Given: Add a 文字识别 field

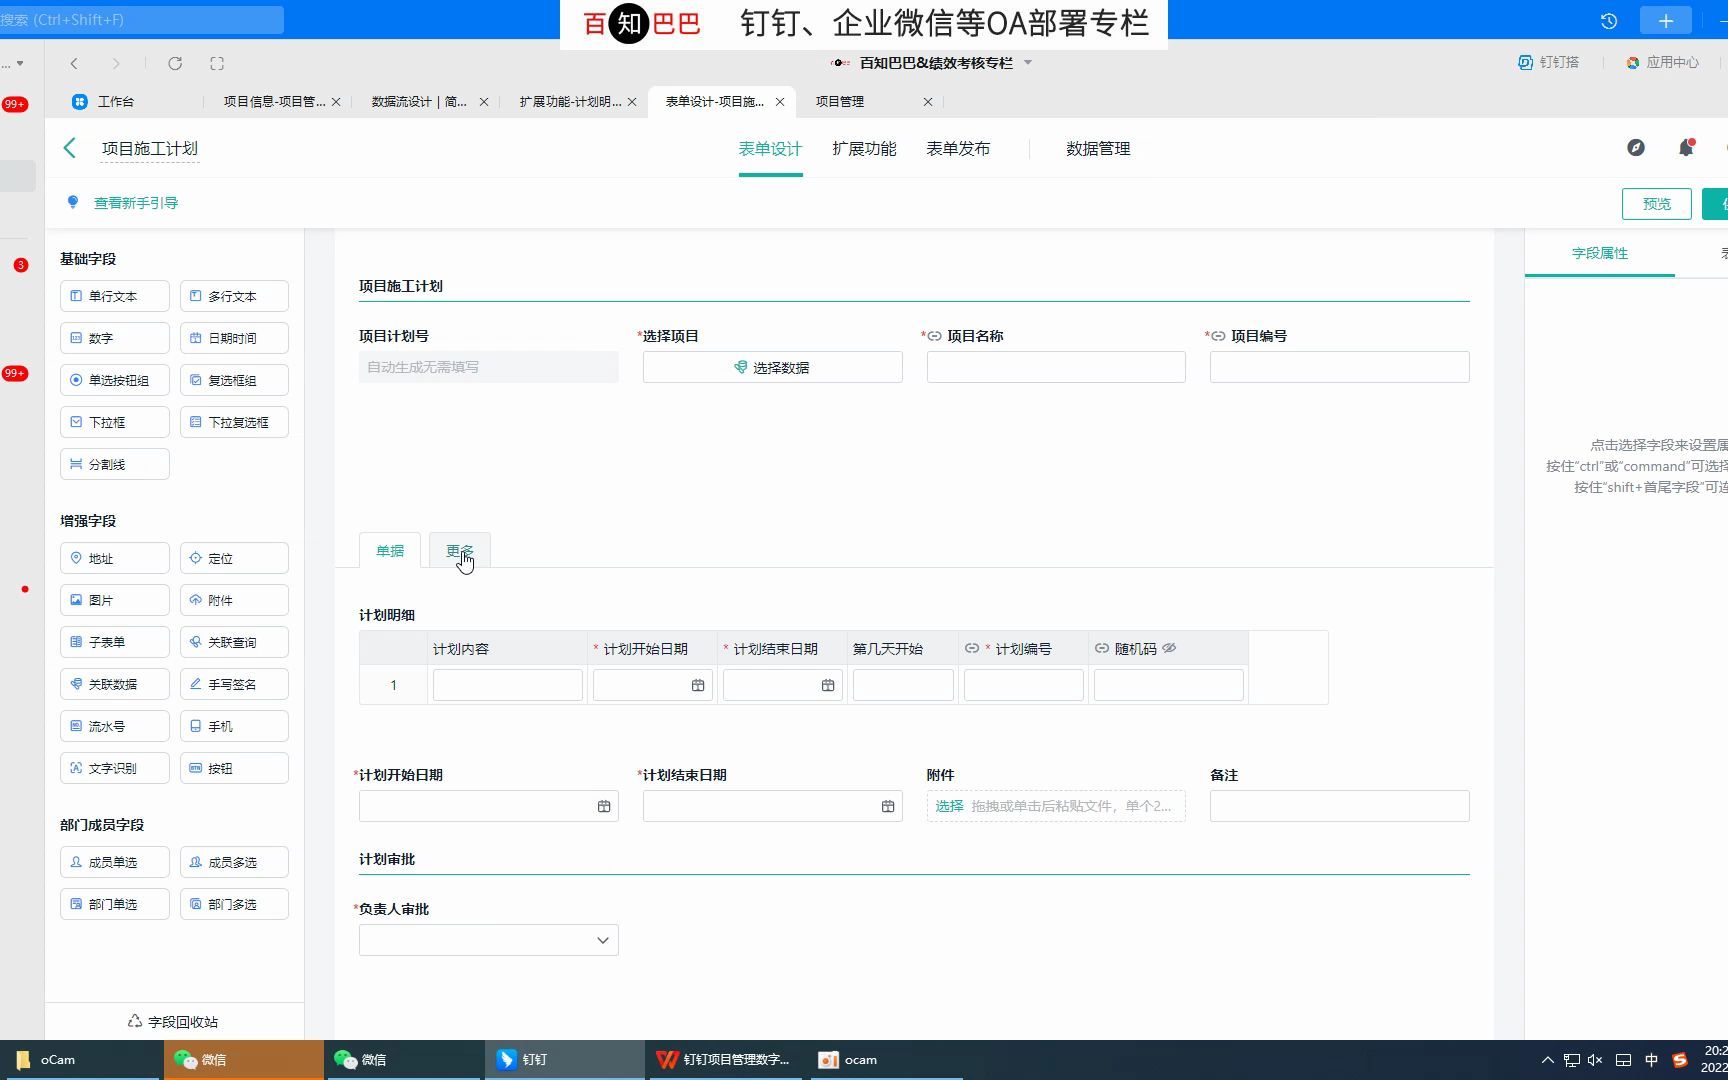Looking at the screenshot, I should (115, 768).
